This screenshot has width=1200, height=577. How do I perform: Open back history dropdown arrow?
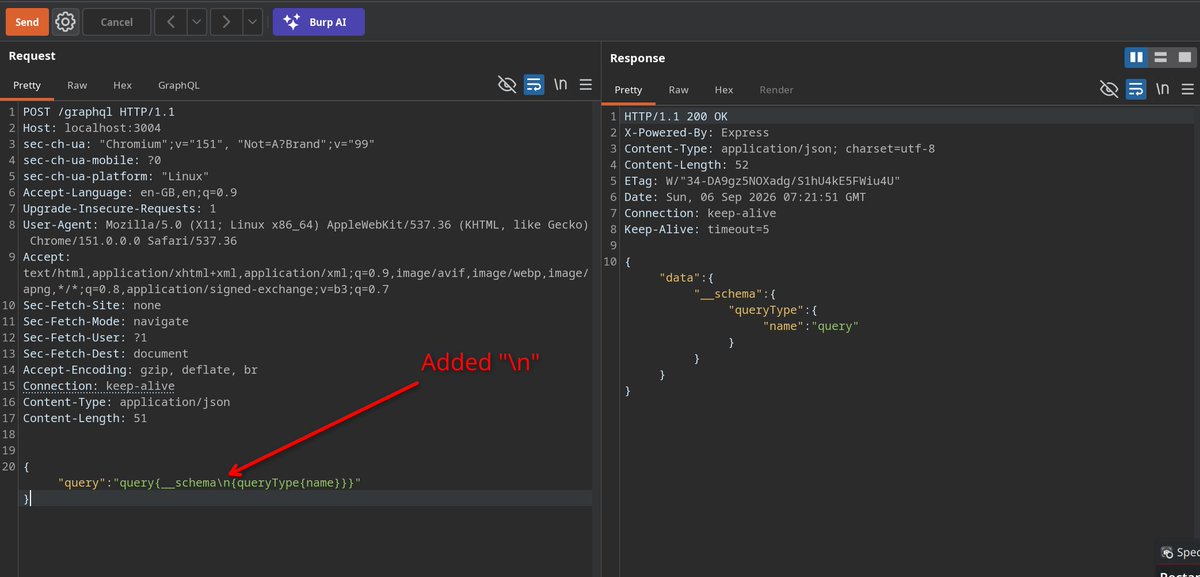[197, 22]
